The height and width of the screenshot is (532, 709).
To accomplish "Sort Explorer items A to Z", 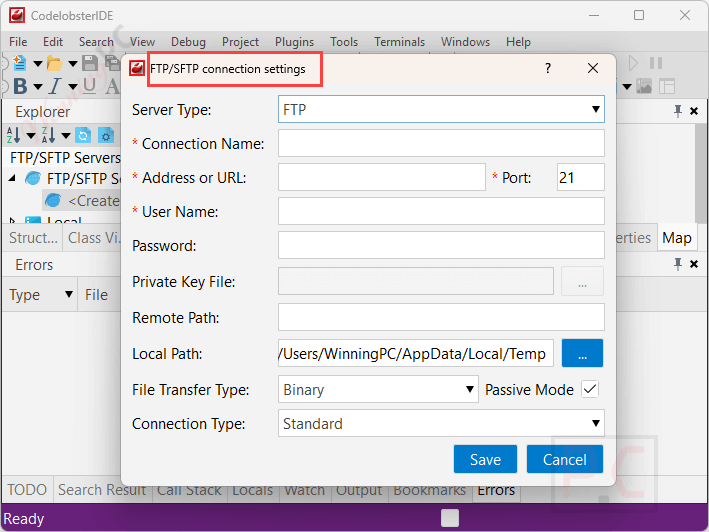I will tap(13, 135).
